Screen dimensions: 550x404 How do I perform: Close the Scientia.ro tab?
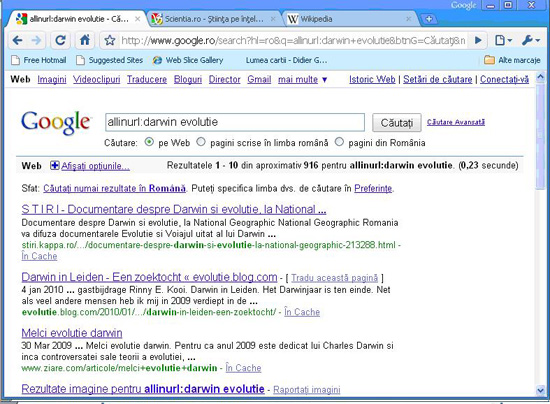coord(273,19)
